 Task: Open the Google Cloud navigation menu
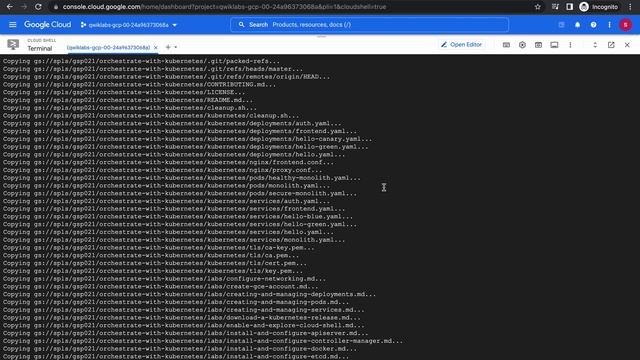[13, 25]
